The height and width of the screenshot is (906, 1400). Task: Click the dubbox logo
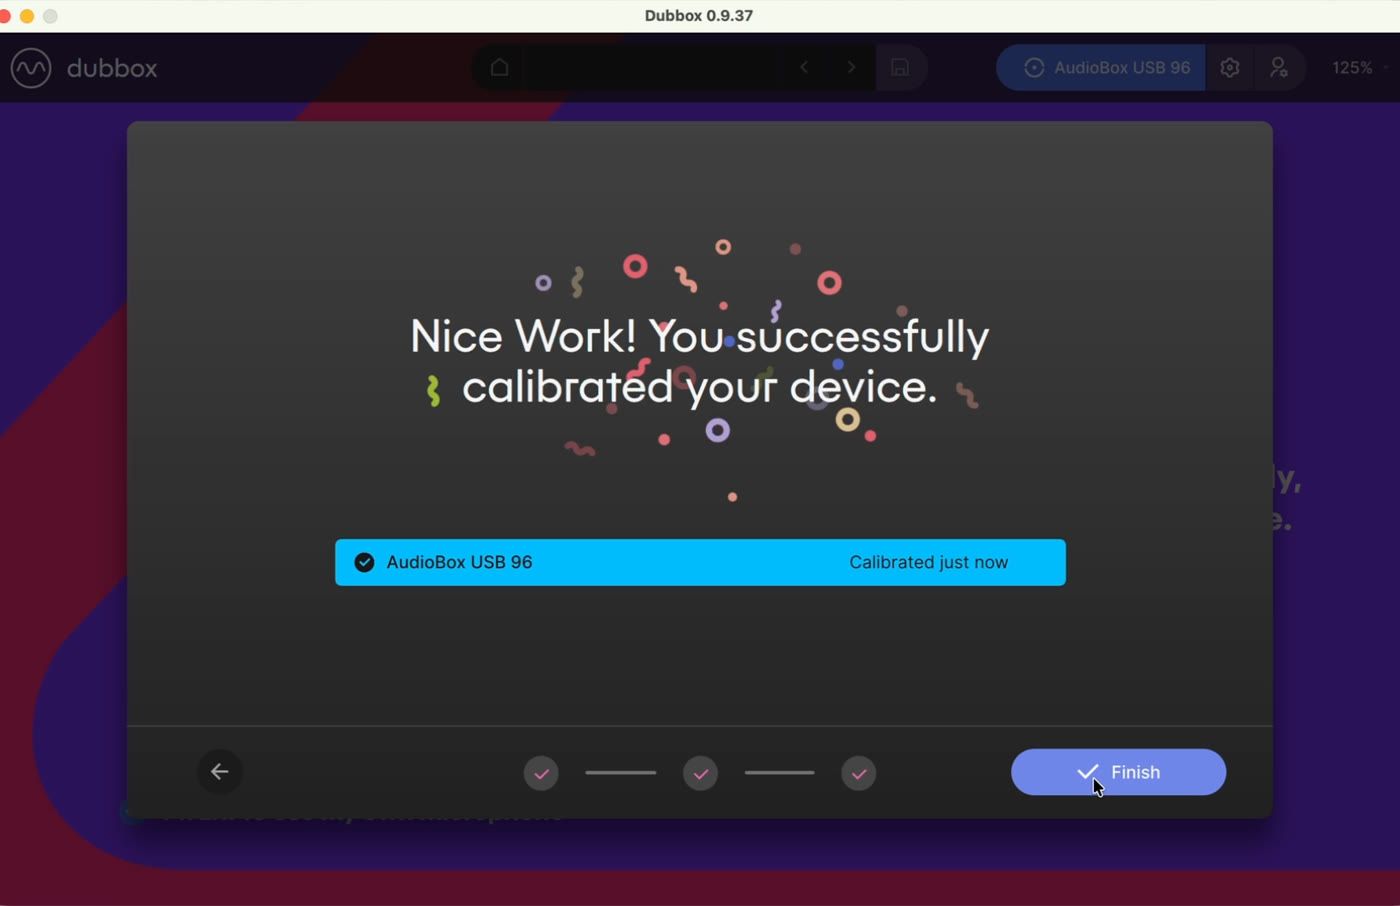(31, 68)
